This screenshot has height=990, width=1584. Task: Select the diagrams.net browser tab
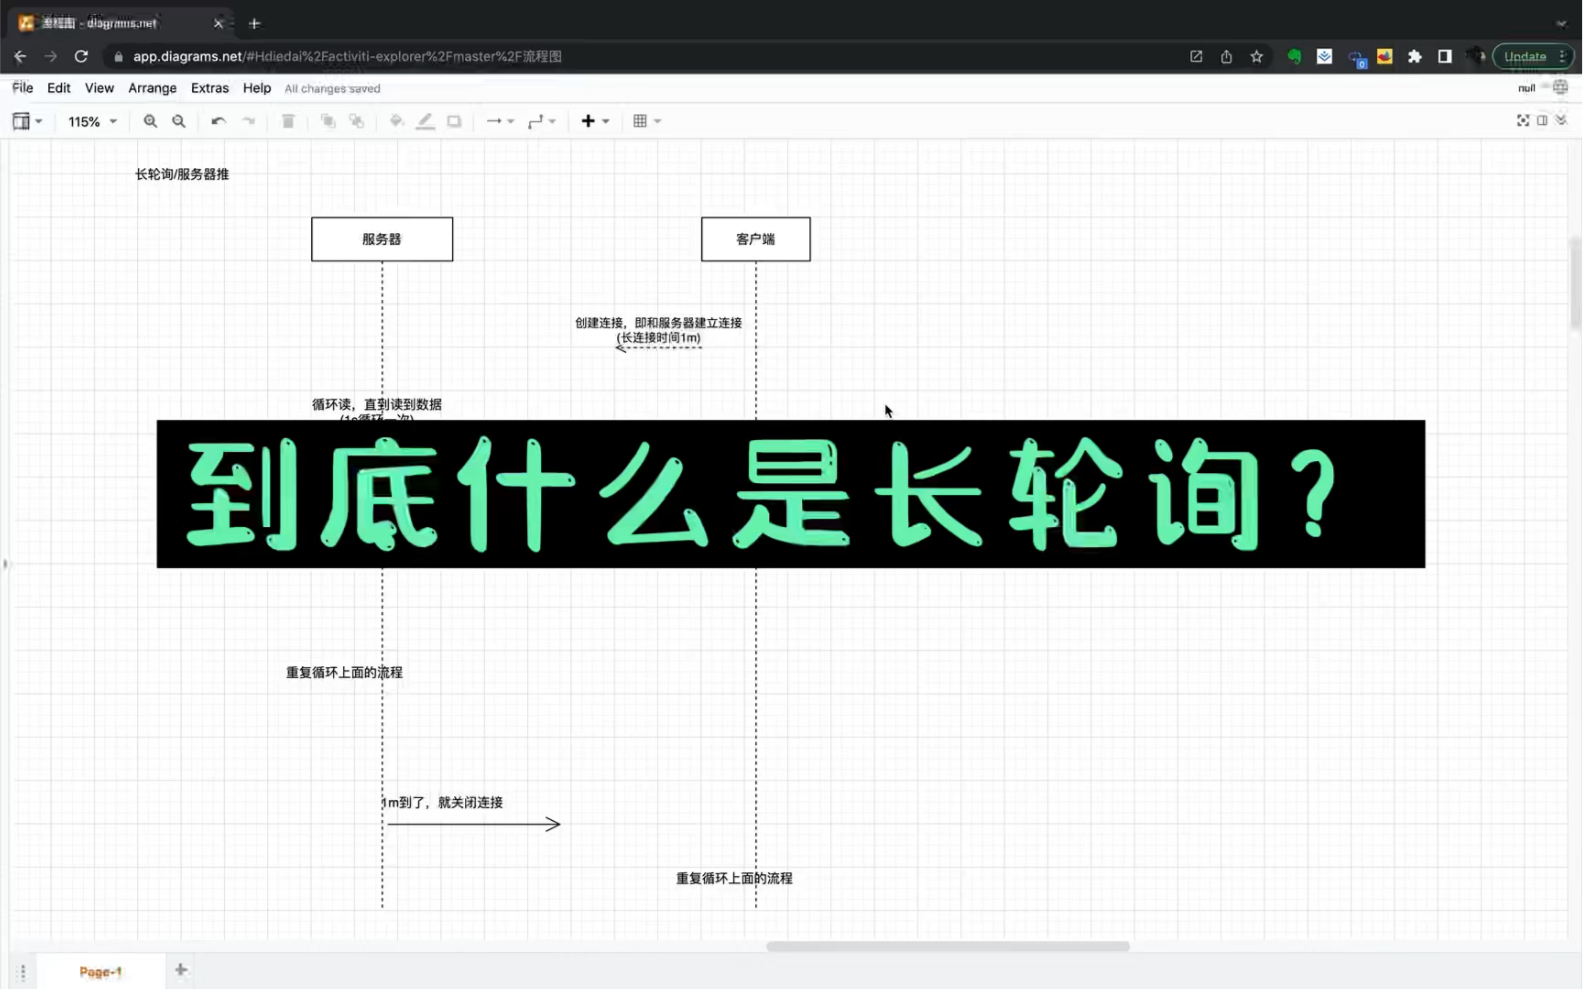[x=120, y=23]
